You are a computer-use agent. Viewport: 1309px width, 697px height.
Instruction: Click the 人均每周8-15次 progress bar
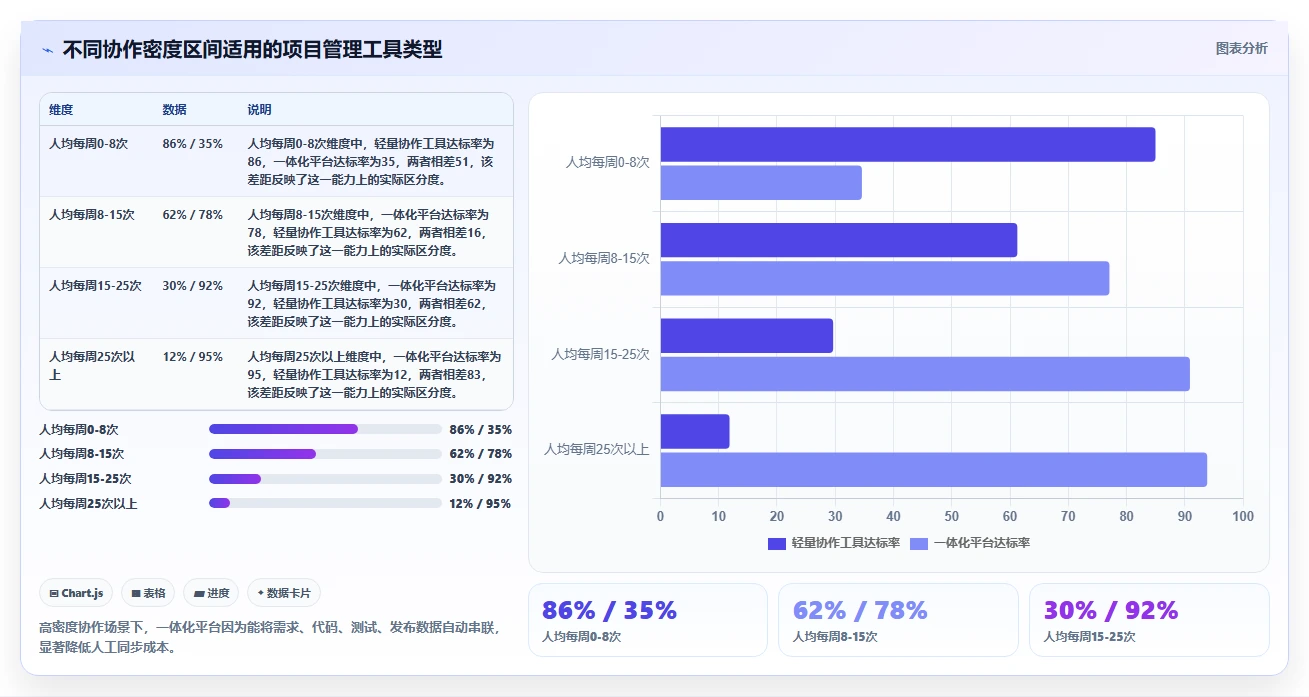tap(325, 454)
